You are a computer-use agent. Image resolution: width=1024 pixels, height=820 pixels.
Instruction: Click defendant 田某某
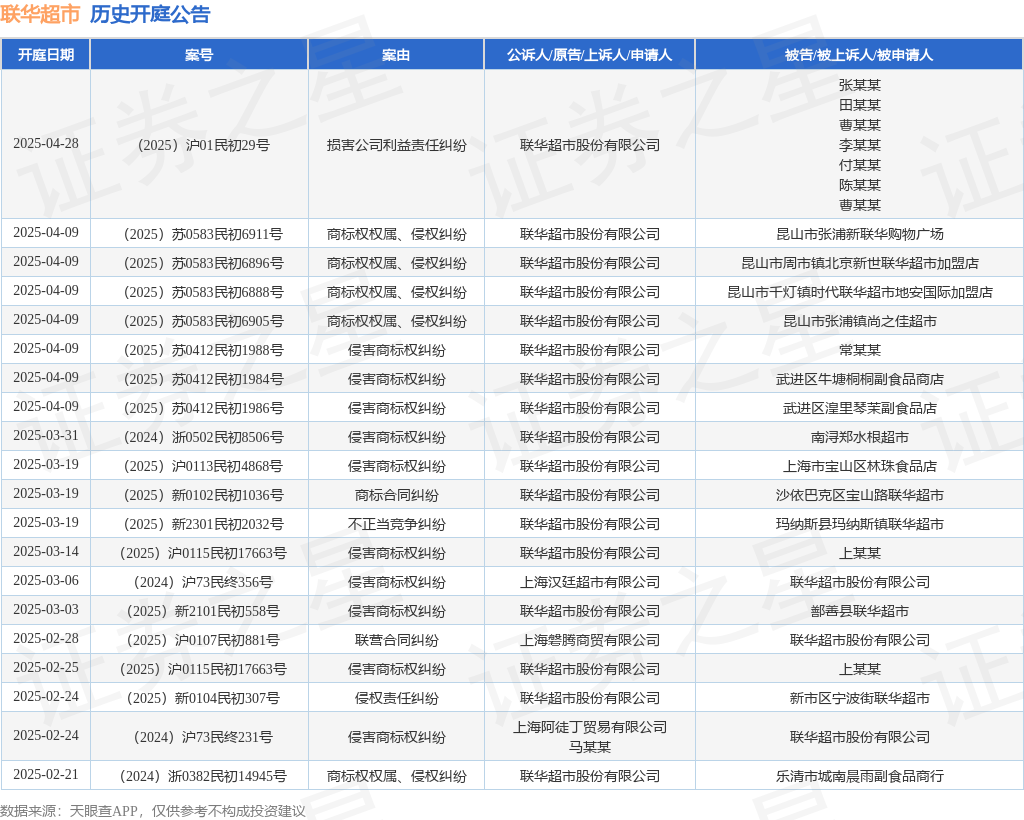point(859,105)
